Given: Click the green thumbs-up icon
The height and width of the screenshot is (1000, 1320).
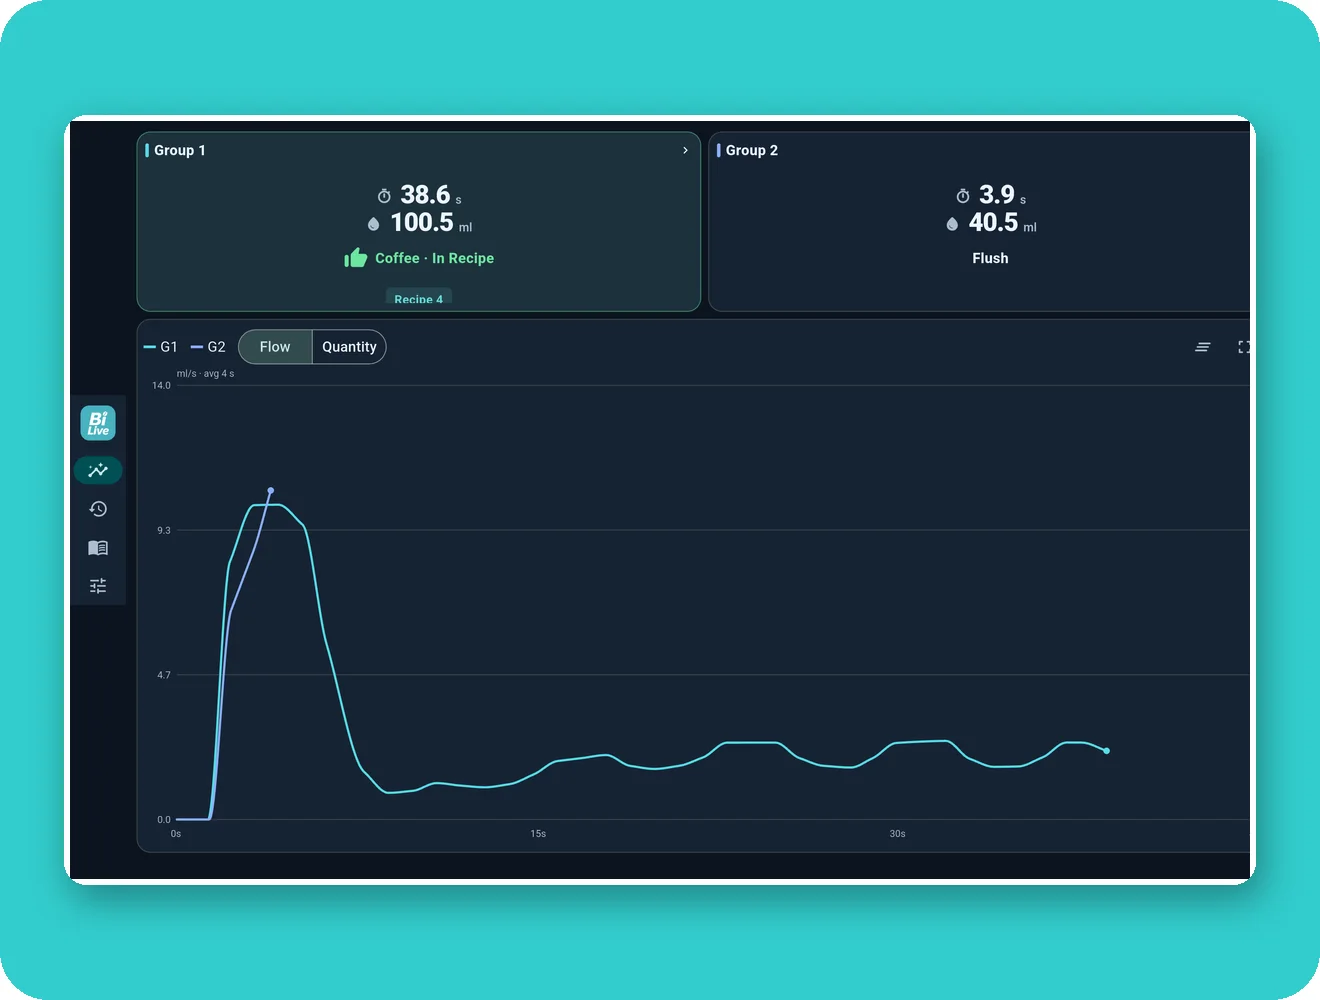Looking at the screenshot, I should tap(356, 258).
